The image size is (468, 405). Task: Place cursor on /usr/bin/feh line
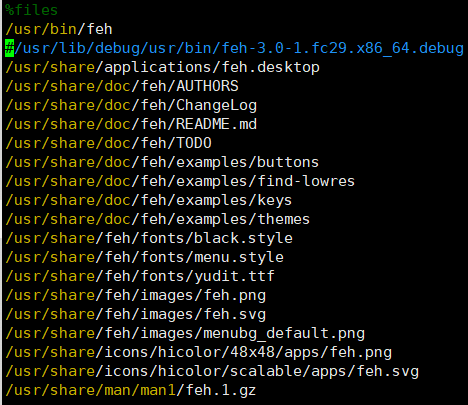(59, 29)
